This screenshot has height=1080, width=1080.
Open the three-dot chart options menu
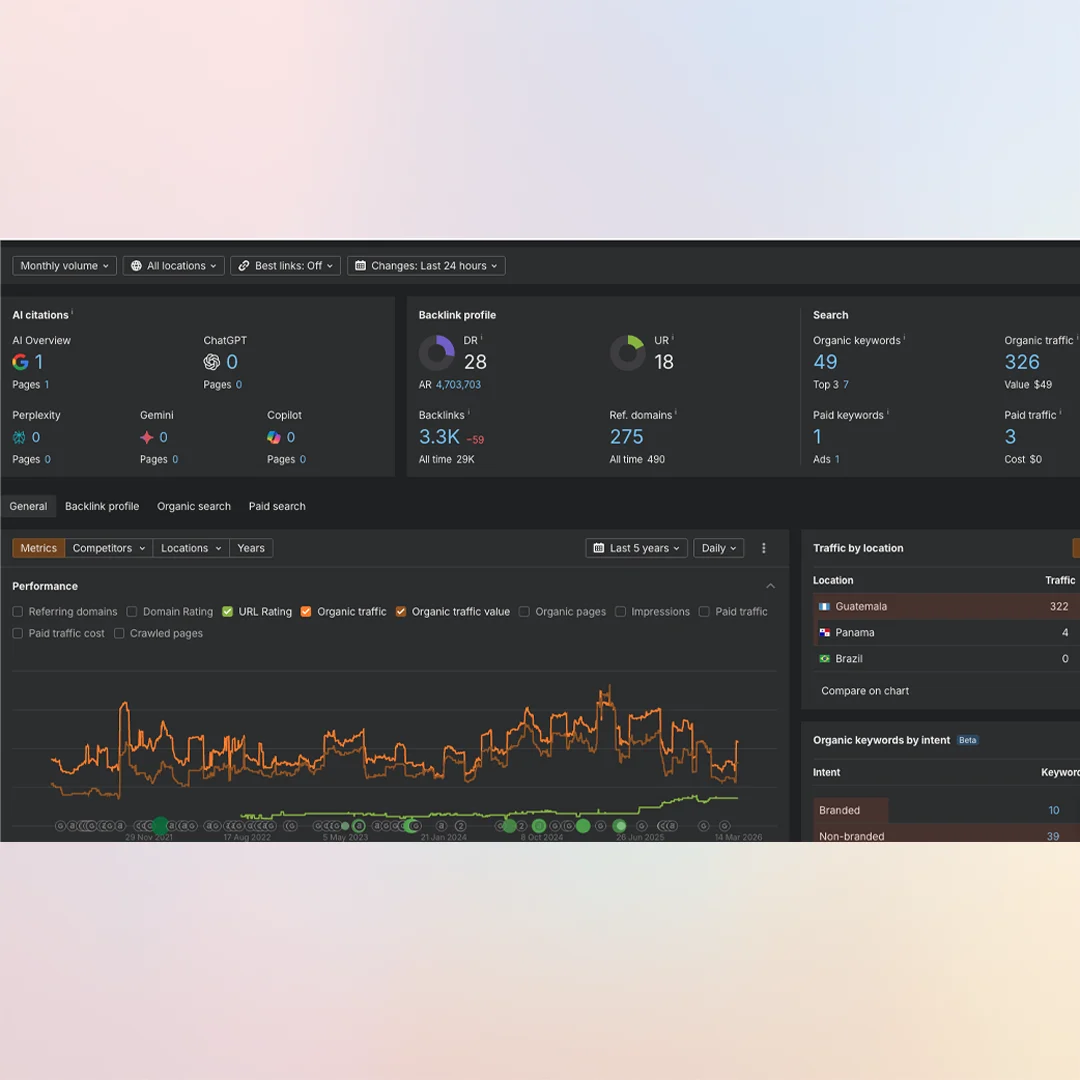(x=764, y=548)
